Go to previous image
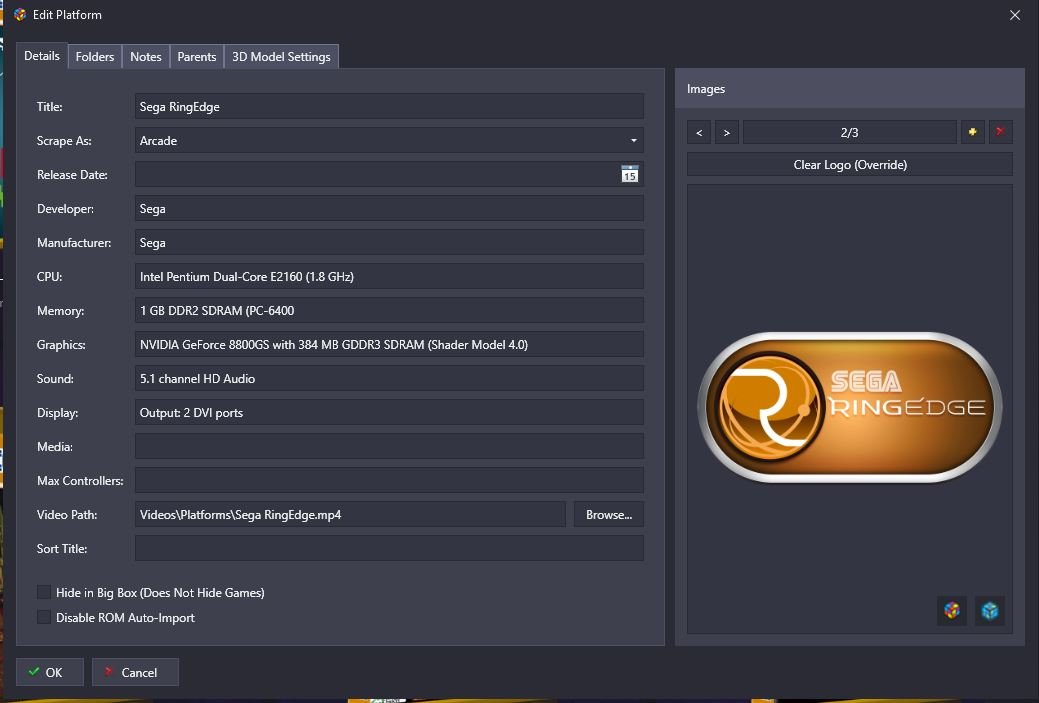1039x703 pixels. tap(699, 132)
